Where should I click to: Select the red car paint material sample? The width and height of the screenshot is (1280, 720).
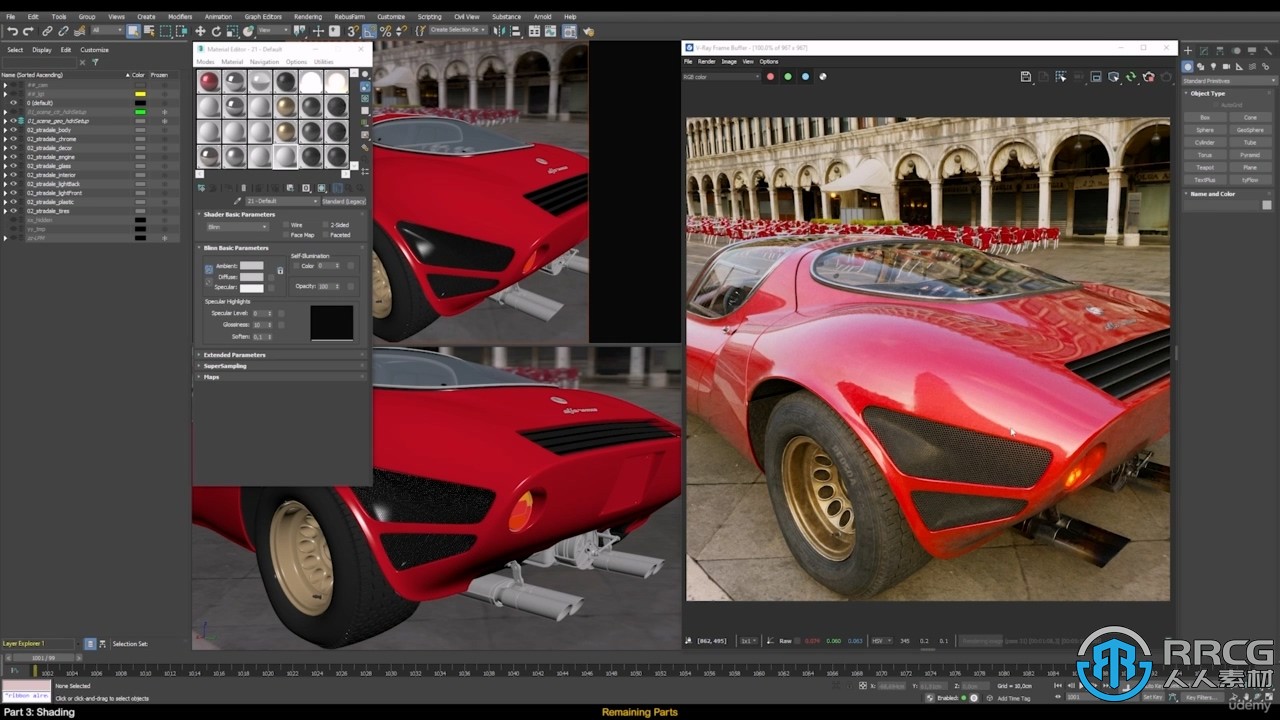pyautogui.click(x=209, y=82)
